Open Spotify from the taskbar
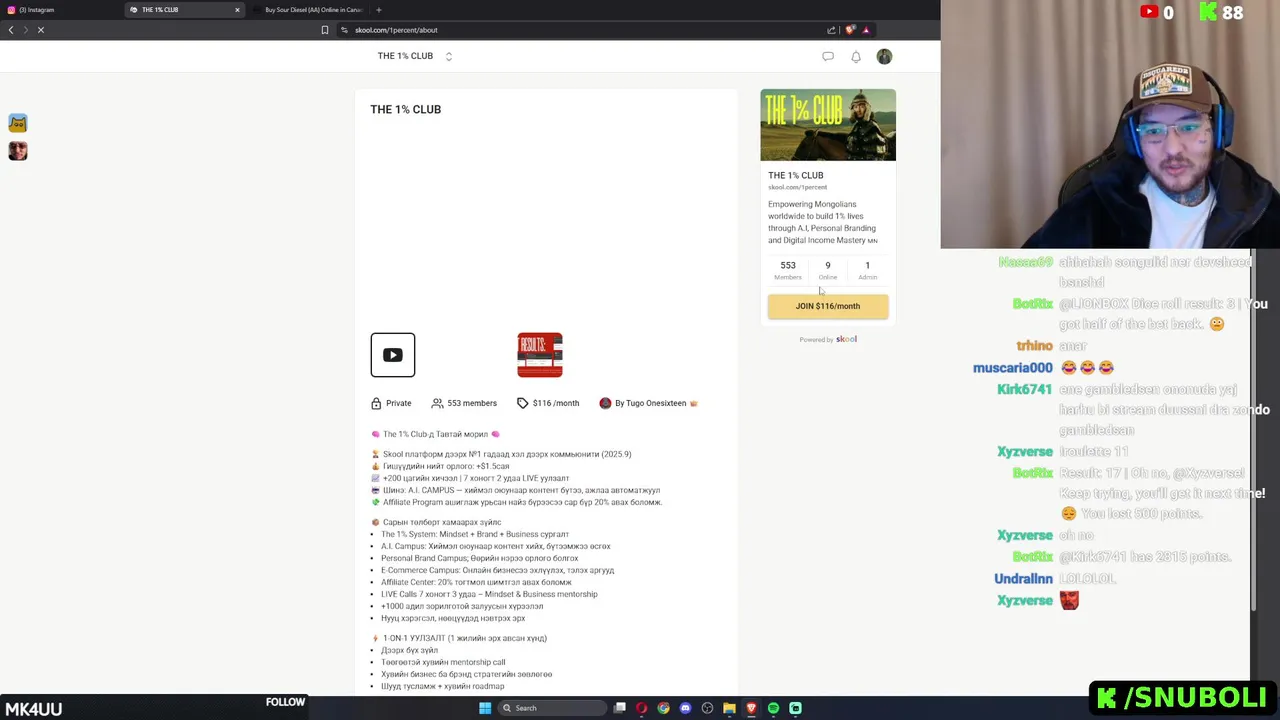This screenshot has height=720, width=1280. (773, 708)
